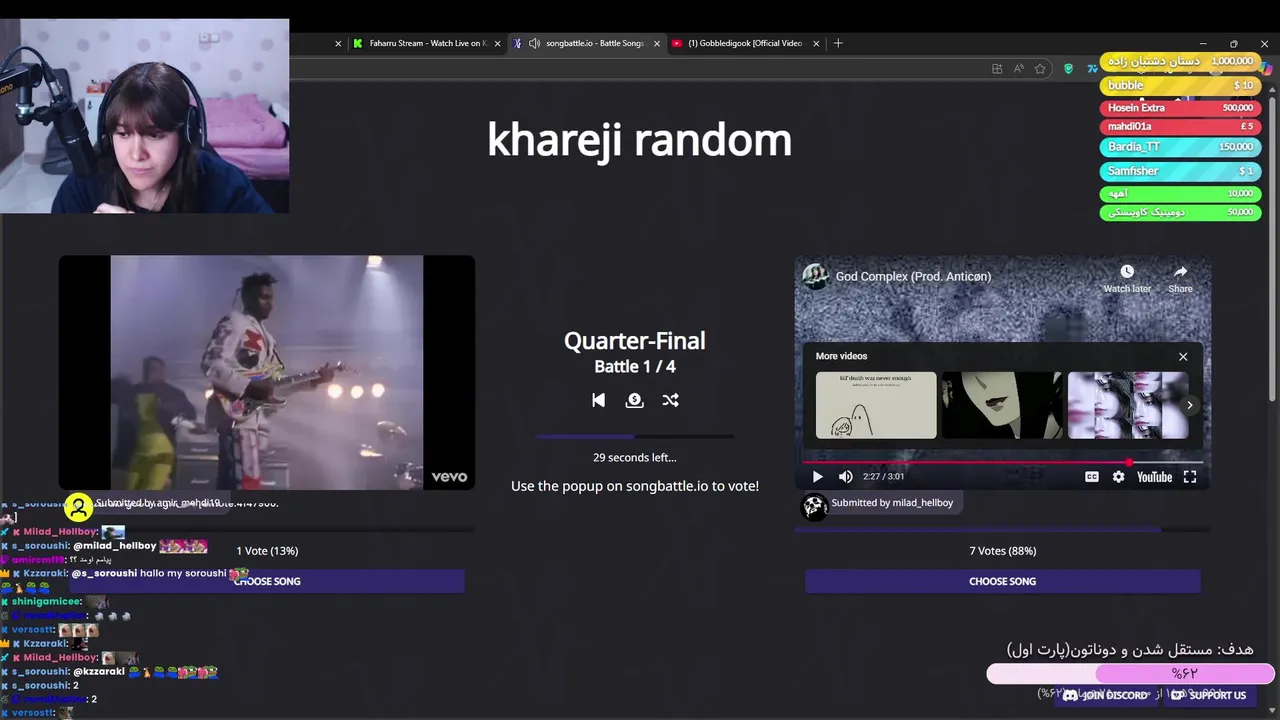Share the God Complex video

[x=1180, y=279]
